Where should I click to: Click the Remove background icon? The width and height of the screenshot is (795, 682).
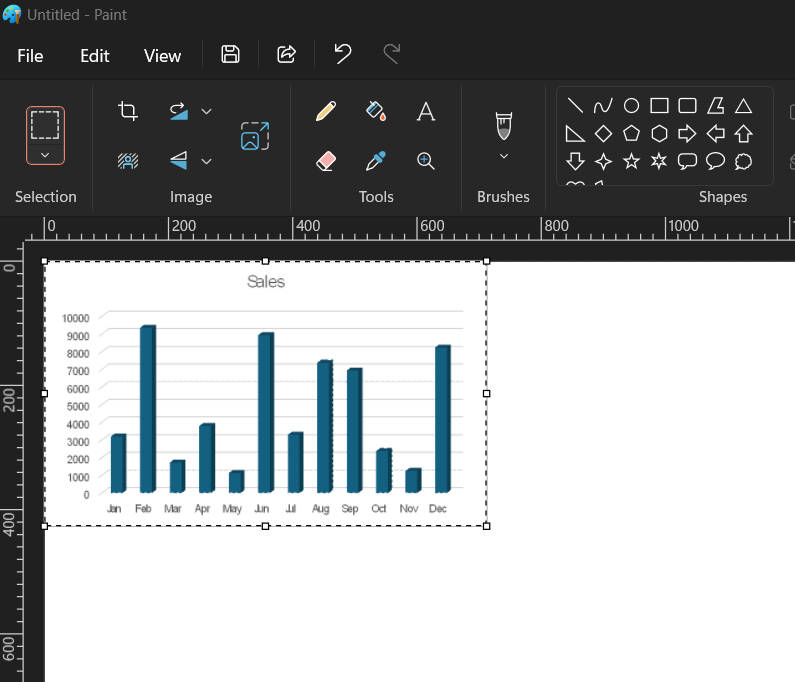coord(128,161)
